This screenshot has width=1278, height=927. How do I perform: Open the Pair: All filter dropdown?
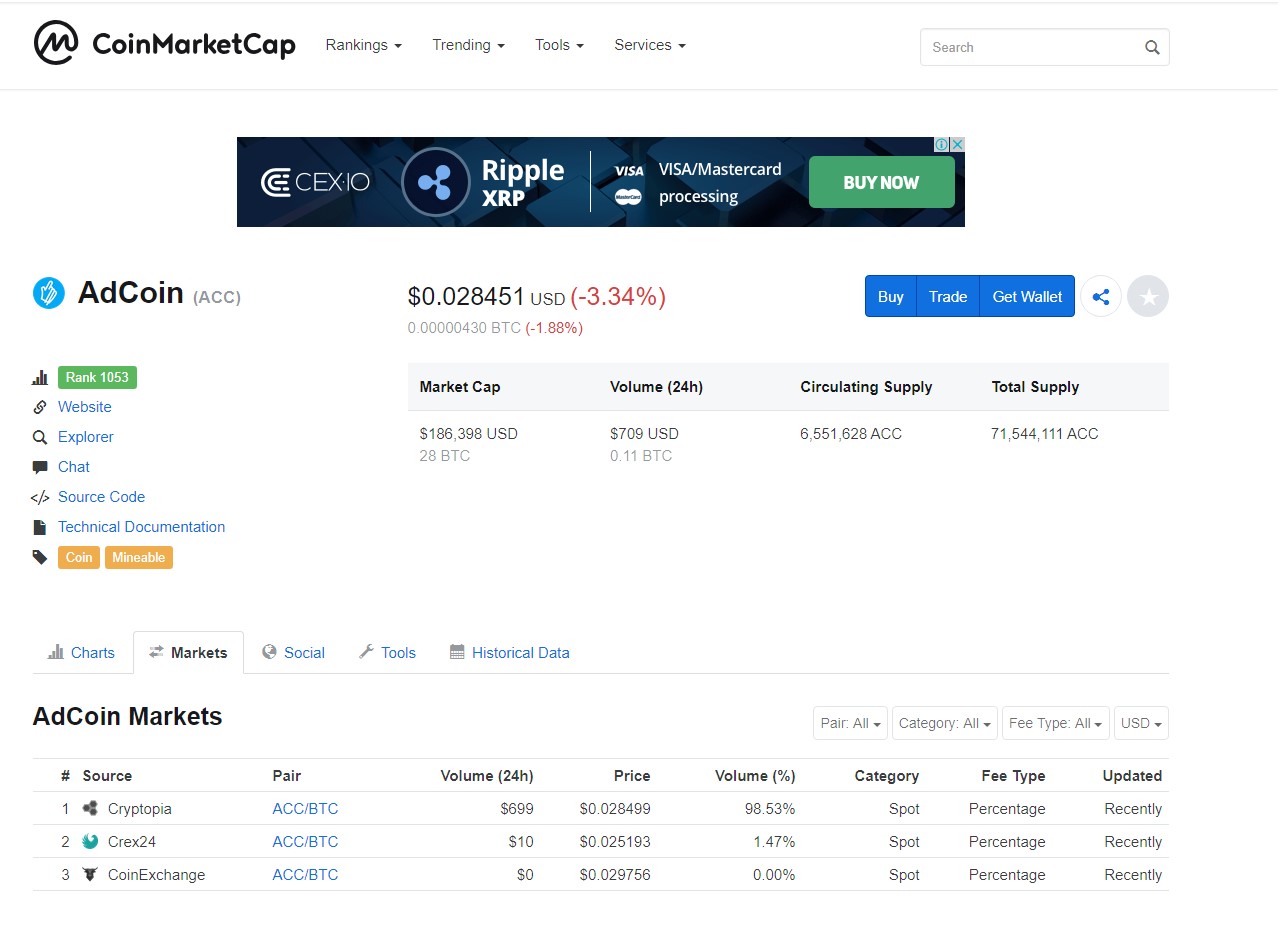pos(850,723)
